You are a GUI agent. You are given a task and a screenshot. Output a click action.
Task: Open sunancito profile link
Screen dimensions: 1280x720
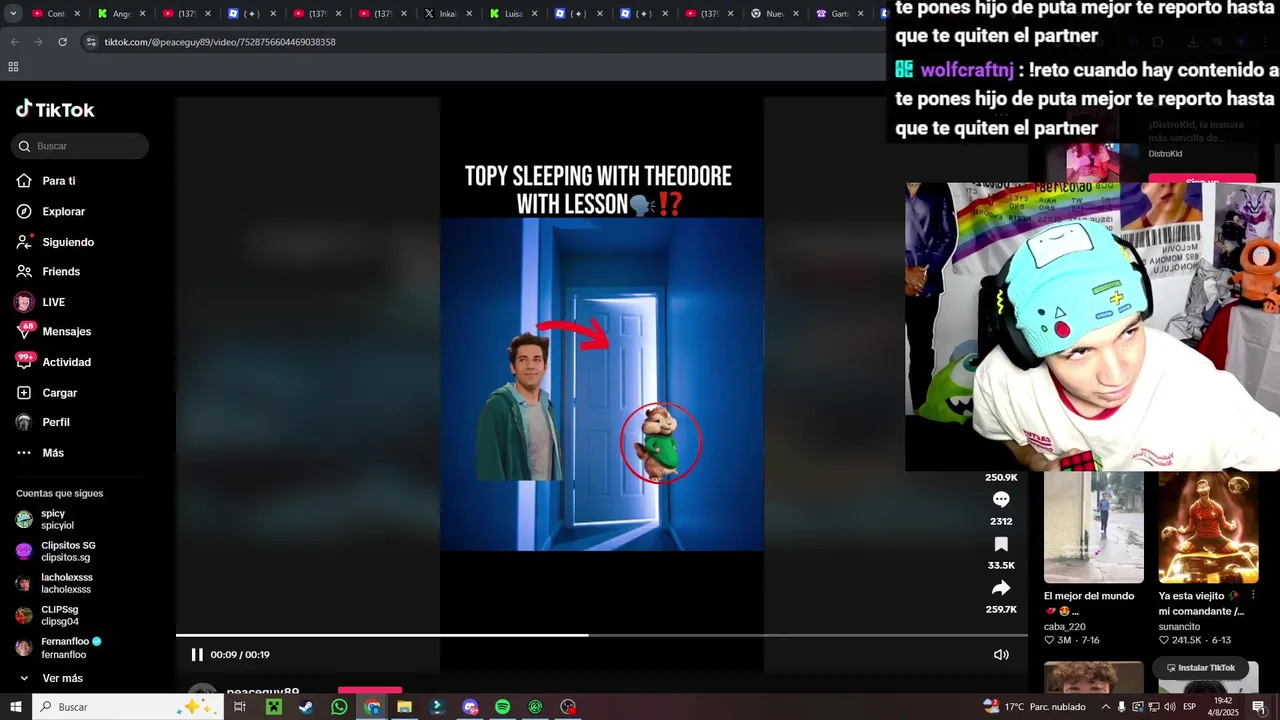(1180, 627)
